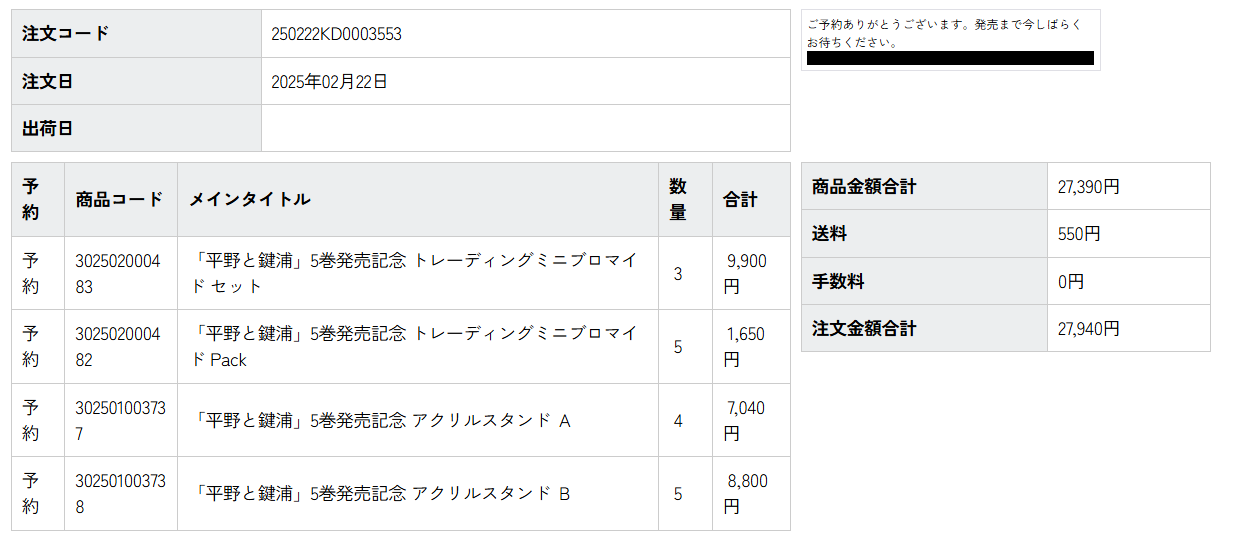
Task: Click the 合計 column header
Action: coord(740,199)
